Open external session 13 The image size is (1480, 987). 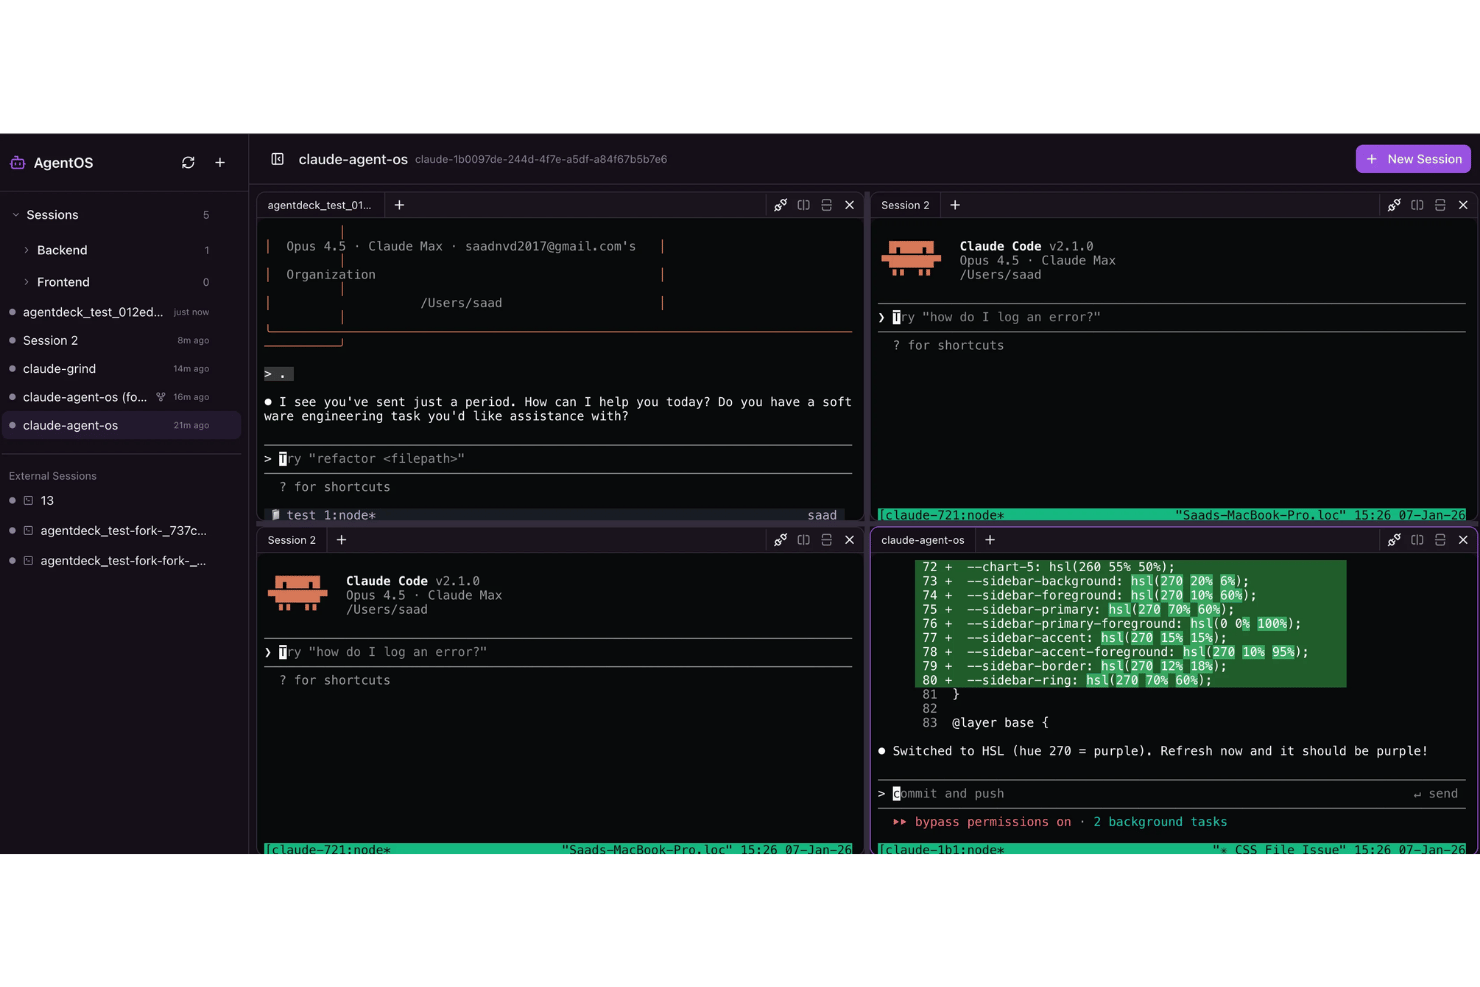click(120, 500)
